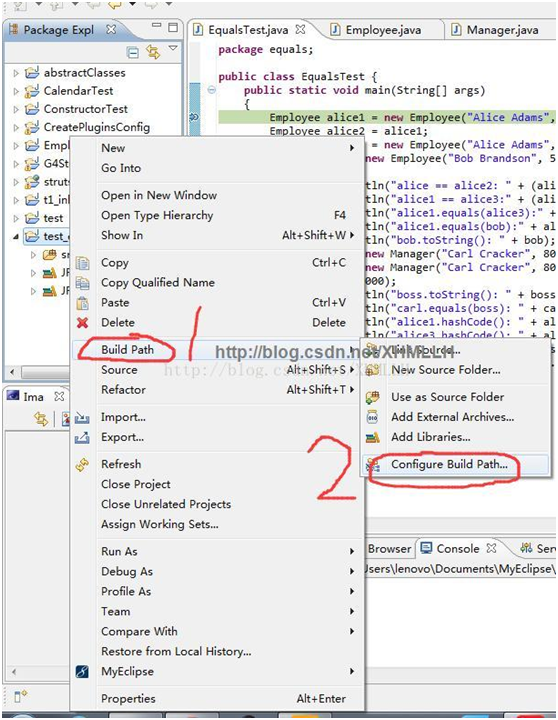Image resolution: width=558 pixels, height=720 pixels.
Task: Expand the CalendarTest project tree arrow
Action: click(x=16, y=91)
